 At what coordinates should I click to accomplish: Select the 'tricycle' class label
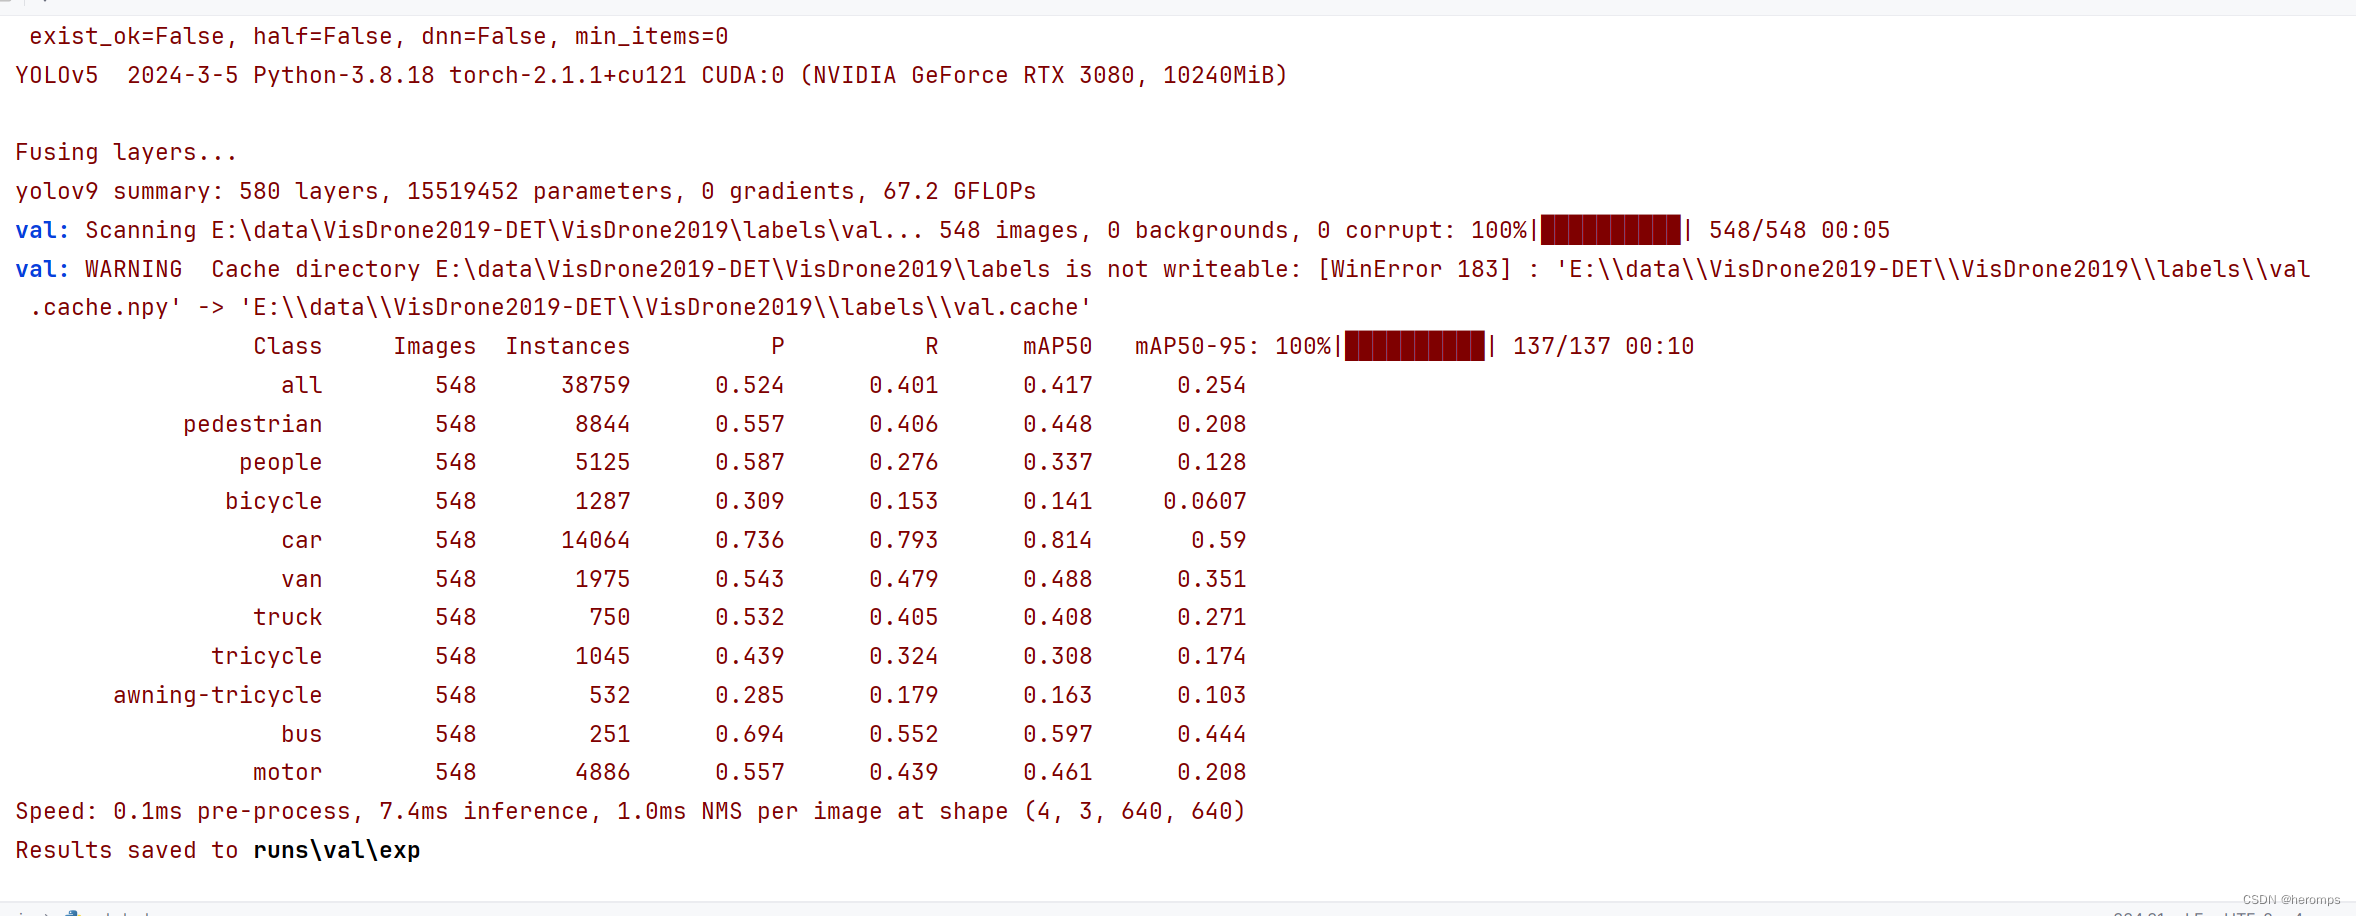[x=266, y=656]
